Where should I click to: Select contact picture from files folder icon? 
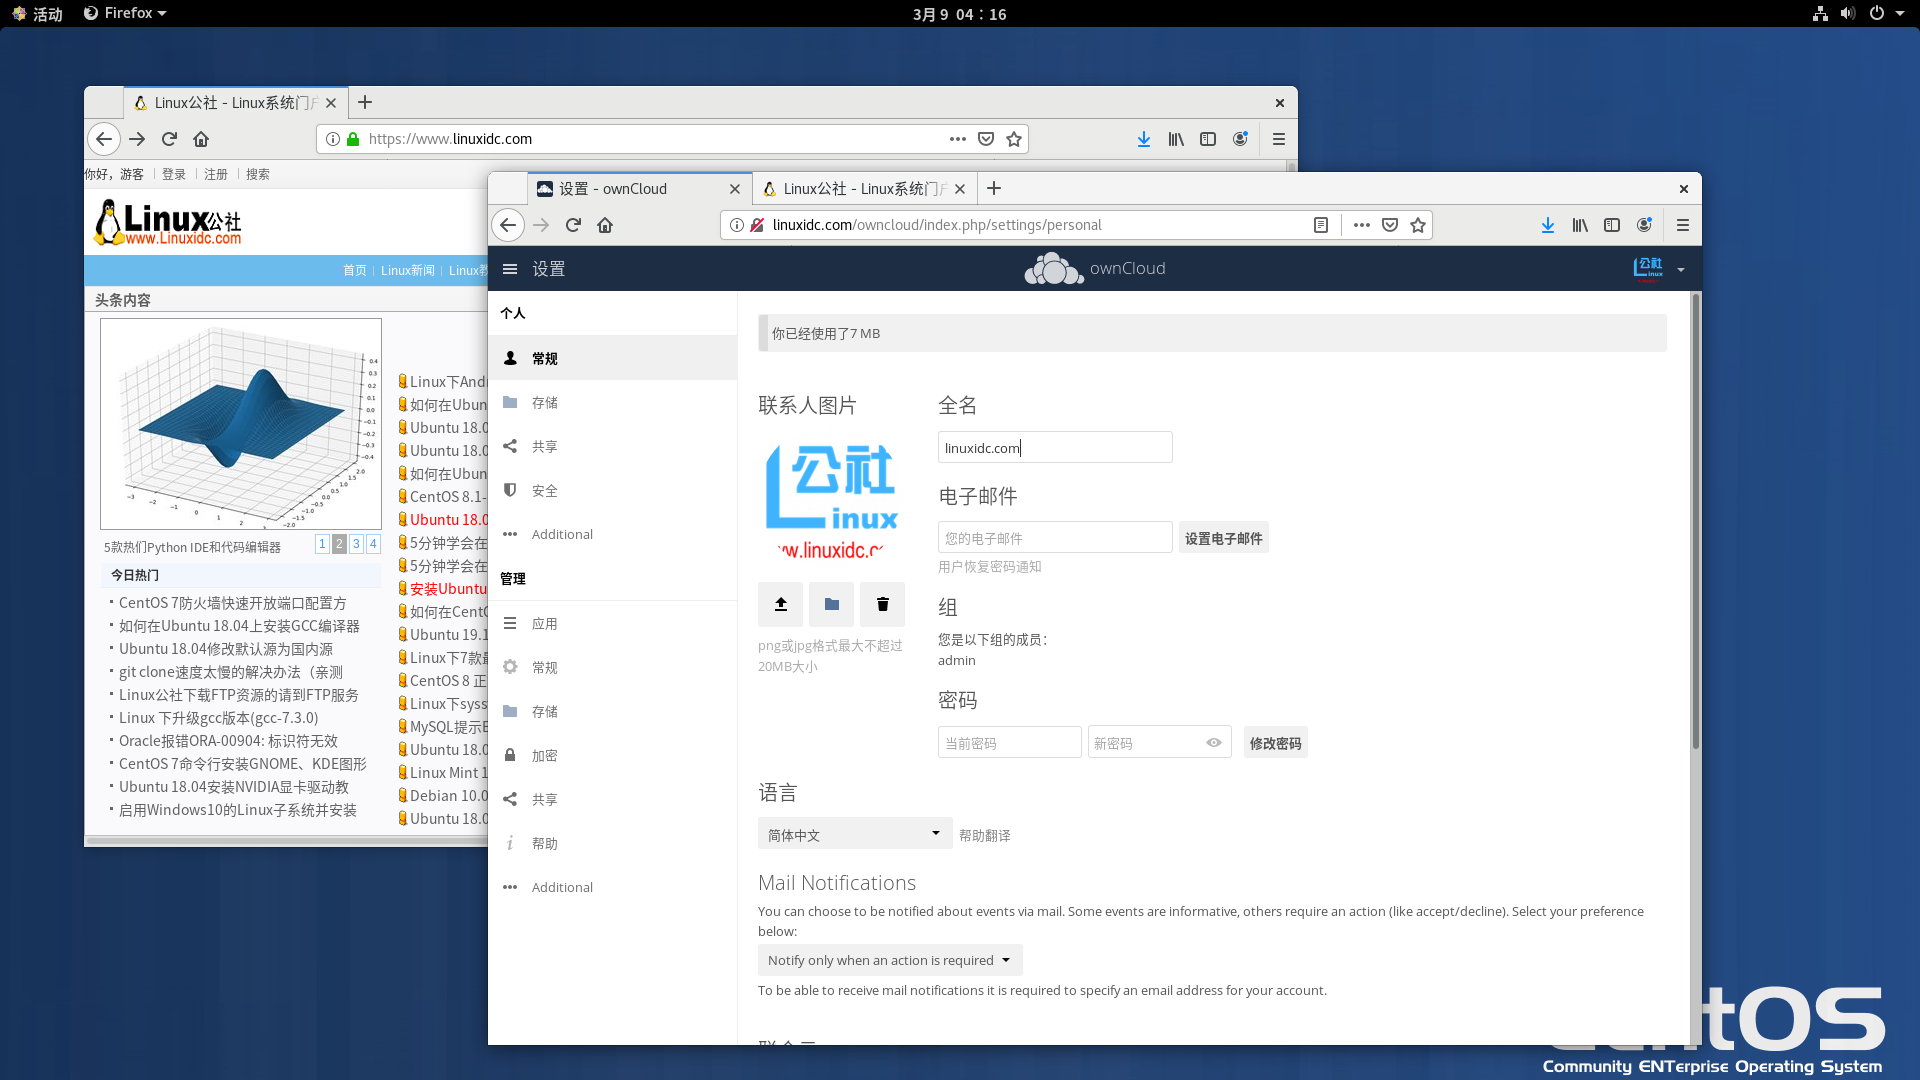pyautogui.click(x=831, y=604)
